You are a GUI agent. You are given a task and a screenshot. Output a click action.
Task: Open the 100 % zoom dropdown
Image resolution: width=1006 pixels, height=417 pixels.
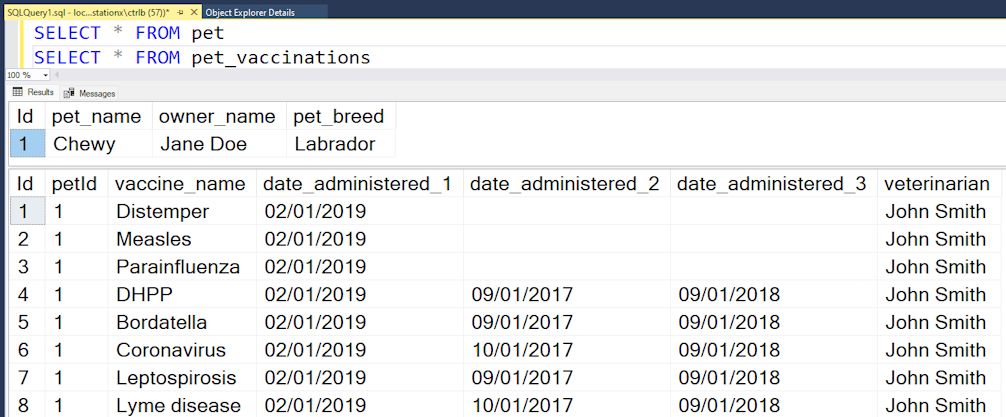point(43,75)
